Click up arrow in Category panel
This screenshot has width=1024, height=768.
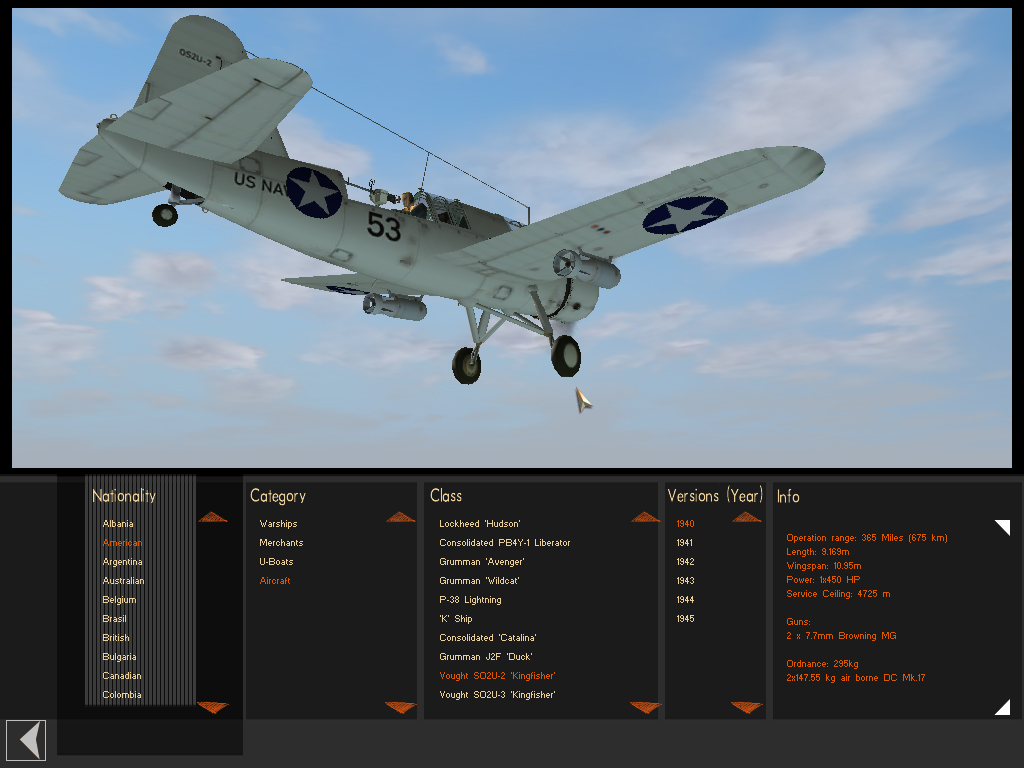tap(400, 517)
